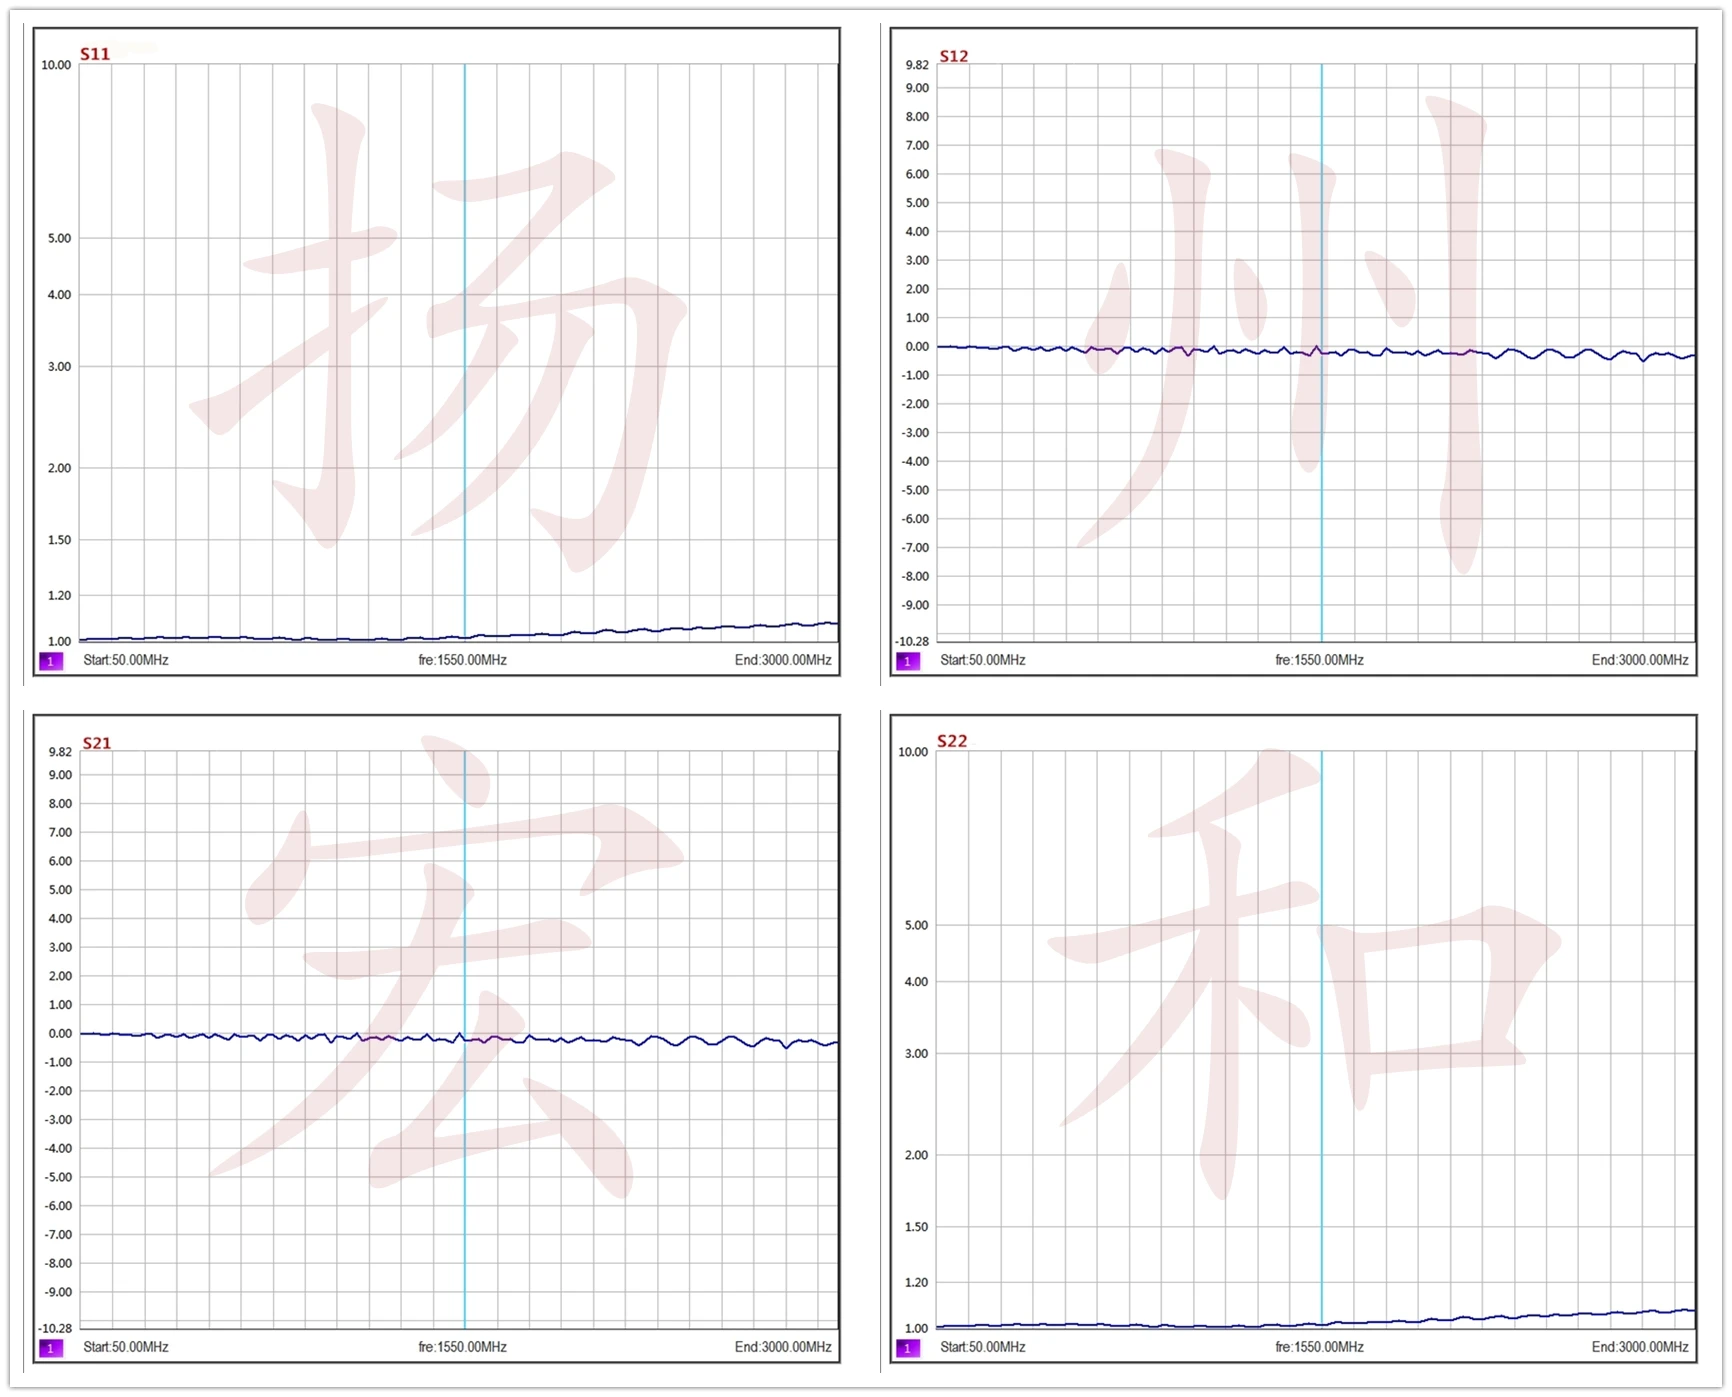
Task: Select the S21 chart title
Action: pyautogui.click(x=97, y=743)
